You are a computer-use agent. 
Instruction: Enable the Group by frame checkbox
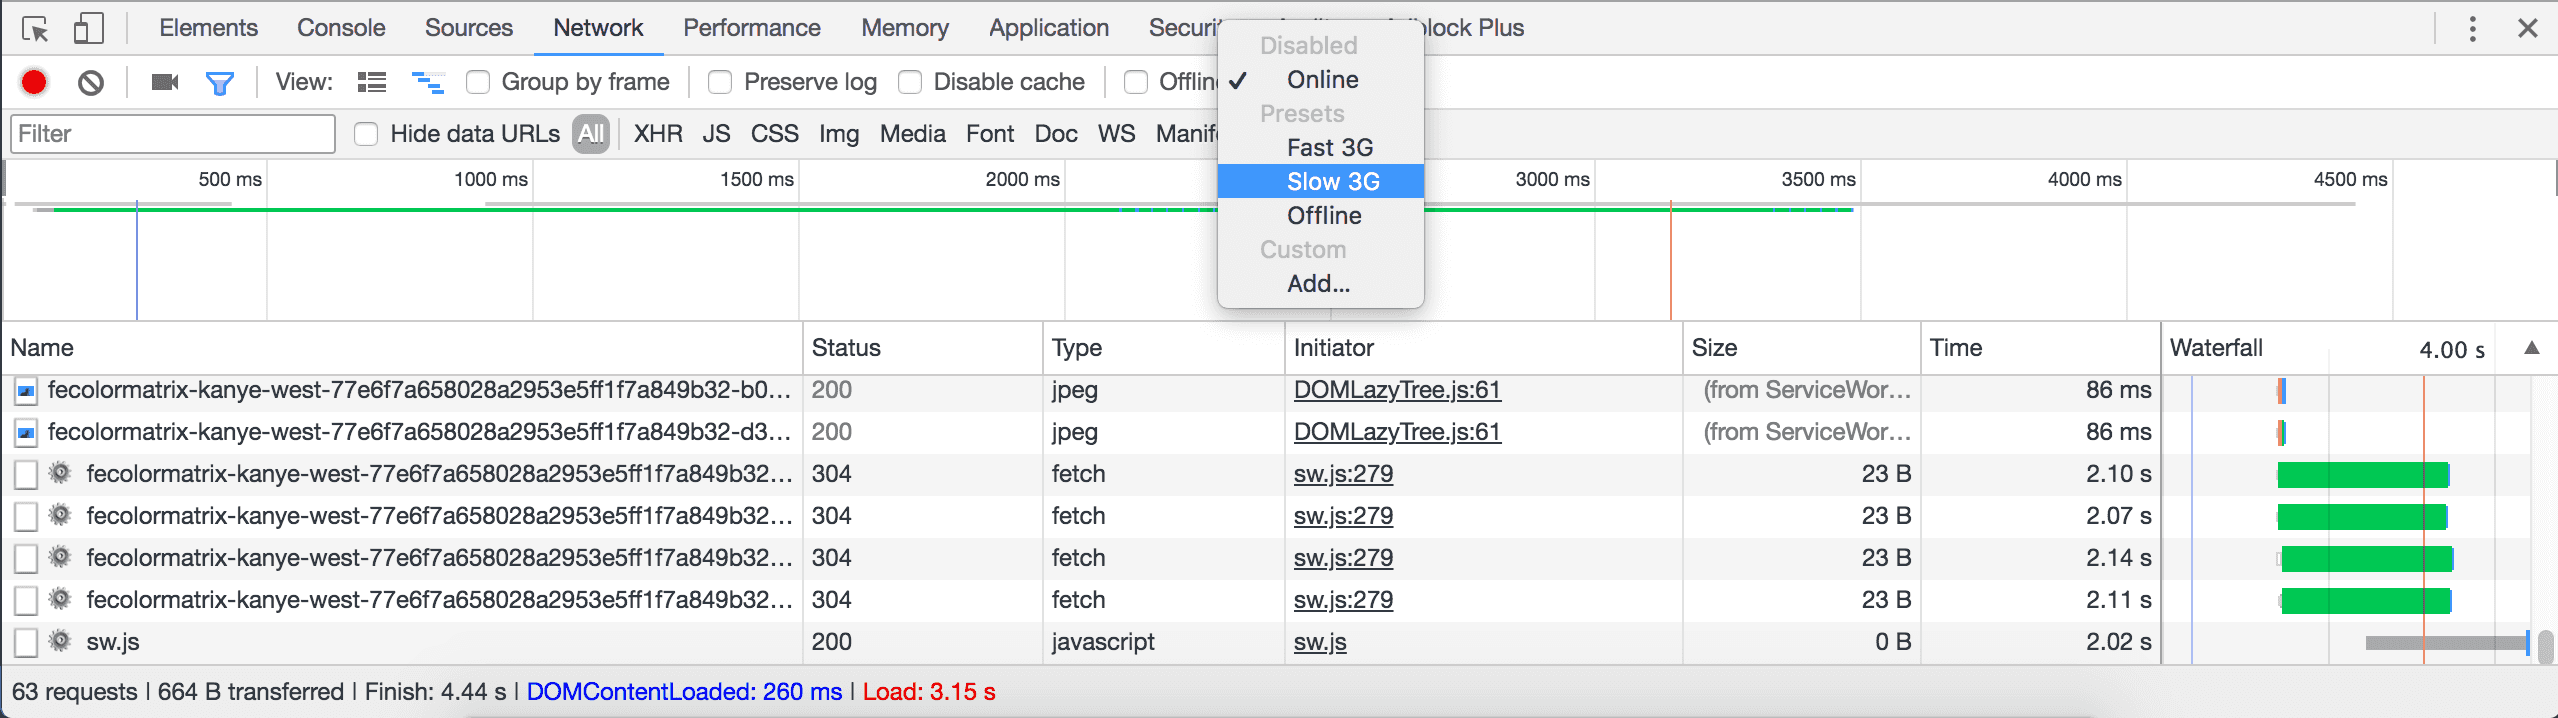(478, 82)
